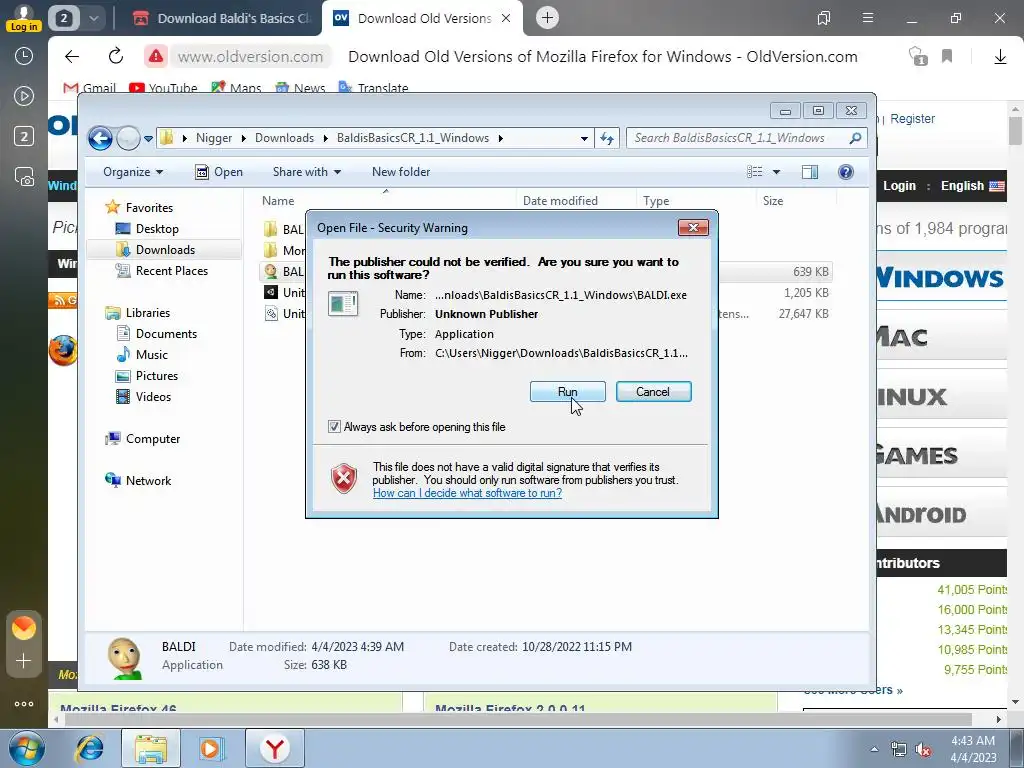Click the Explorer forward navigation arrow

(128, 138)
